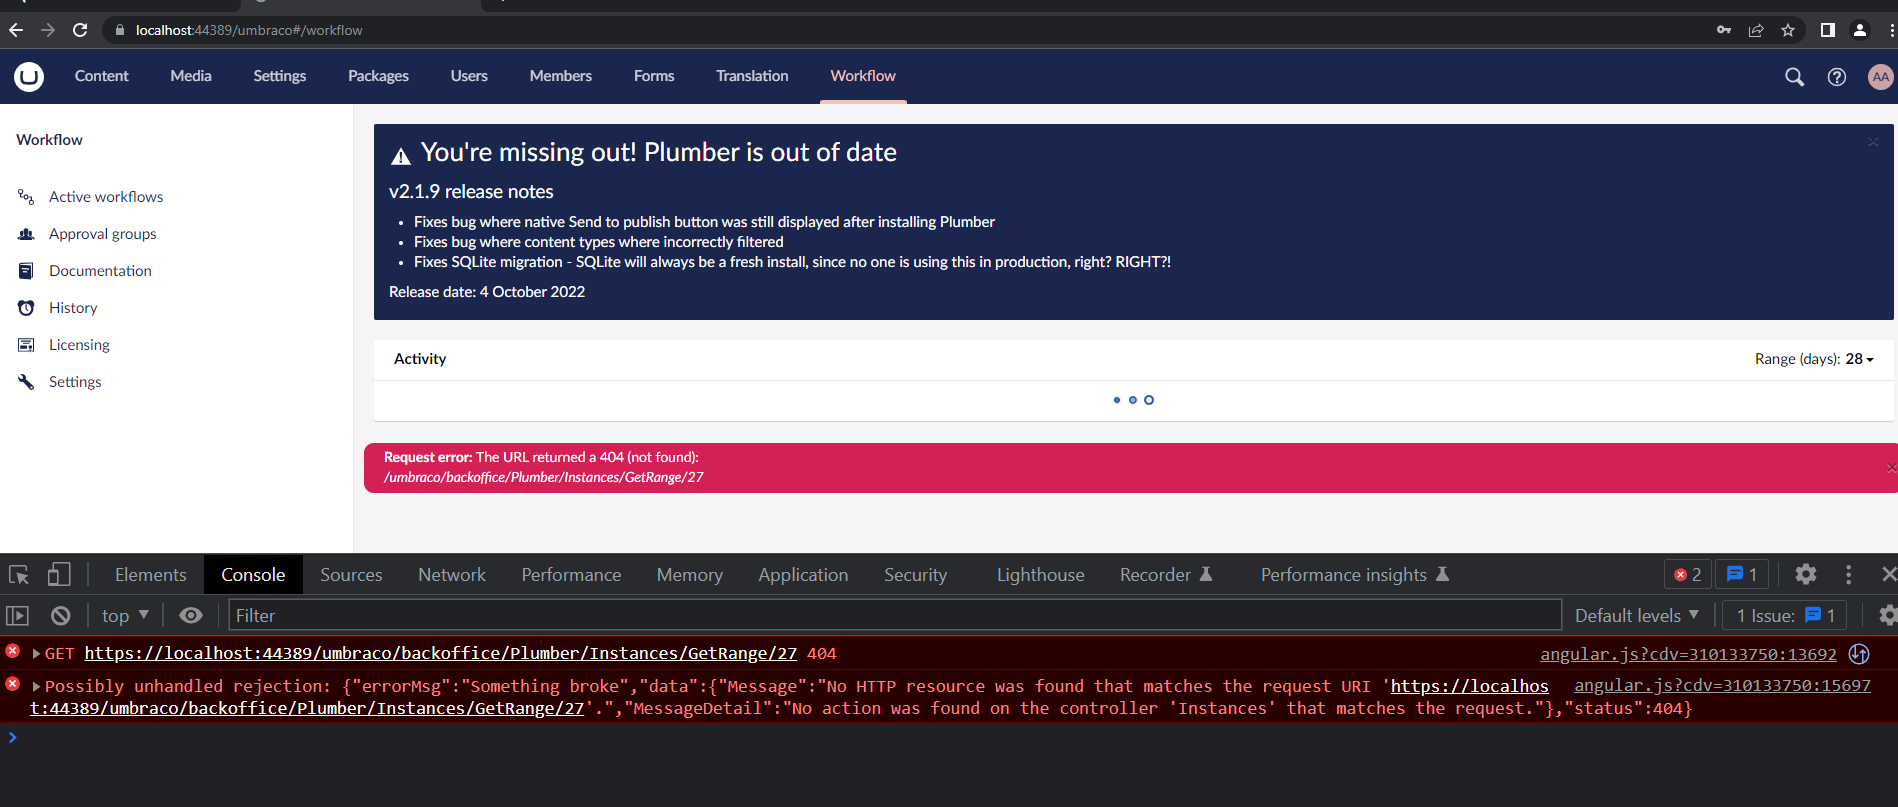
Task: Switch to the Network DevTools tab
Action: point(452,575)
